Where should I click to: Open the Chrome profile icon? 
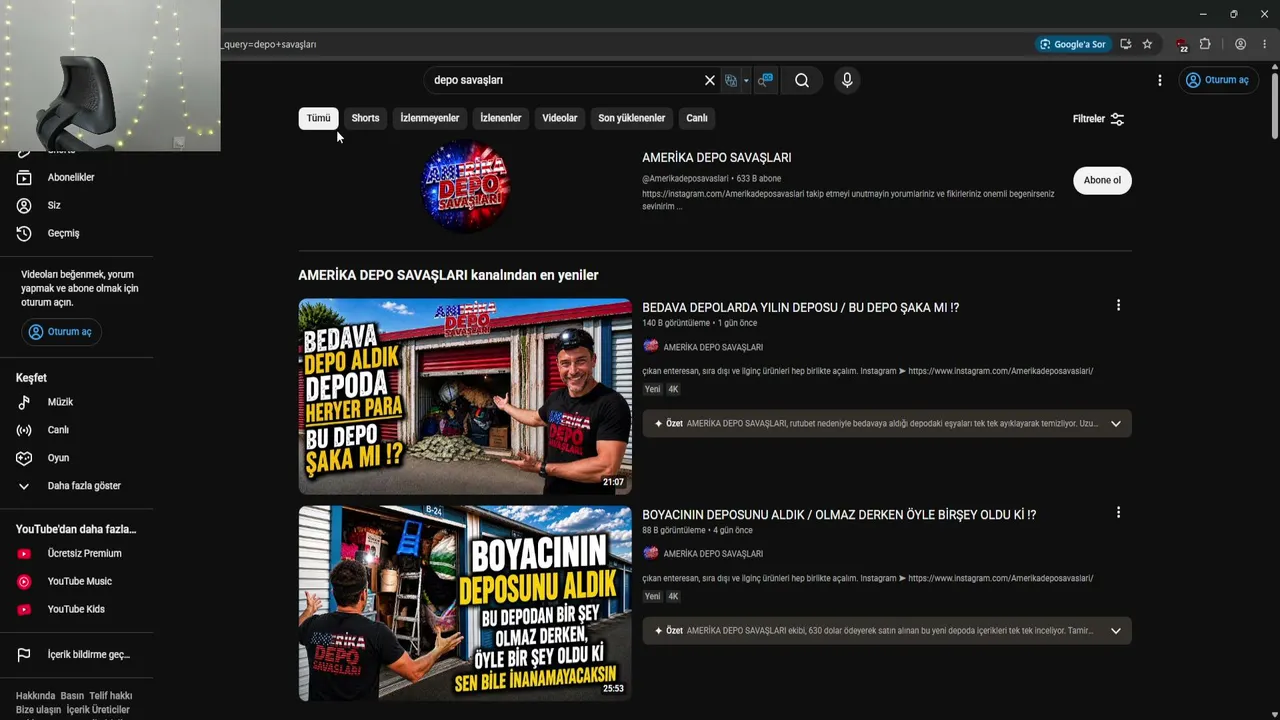click(x=1240, y=44)
